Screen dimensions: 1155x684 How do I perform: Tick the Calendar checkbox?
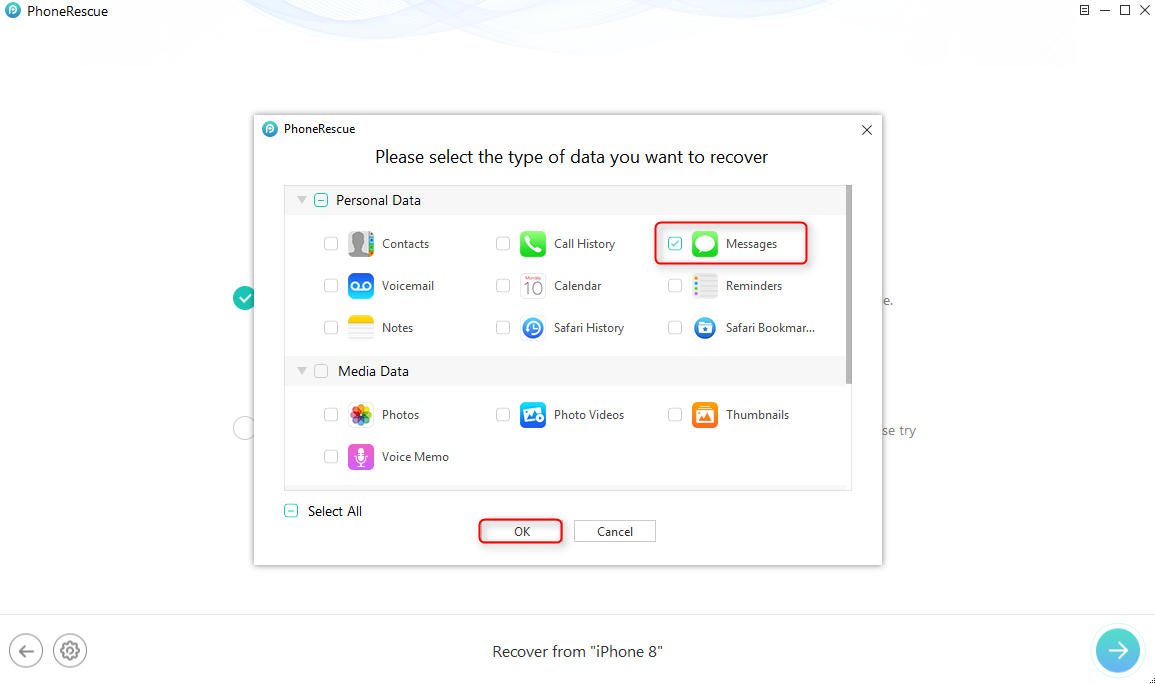(x=502, y=286)
